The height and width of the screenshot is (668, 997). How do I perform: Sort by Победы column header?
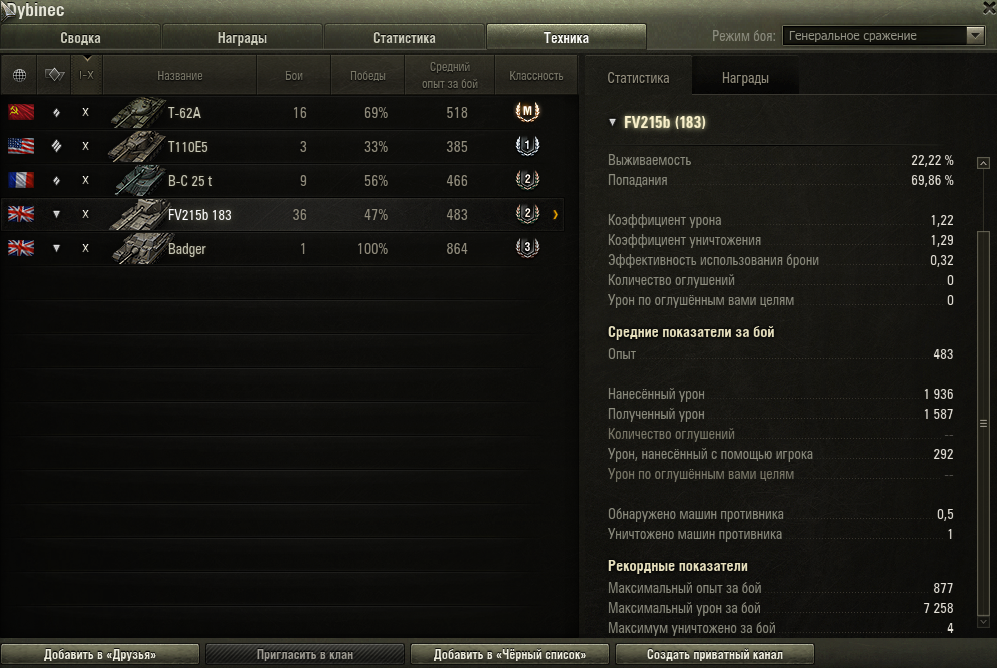coord(368,75)
